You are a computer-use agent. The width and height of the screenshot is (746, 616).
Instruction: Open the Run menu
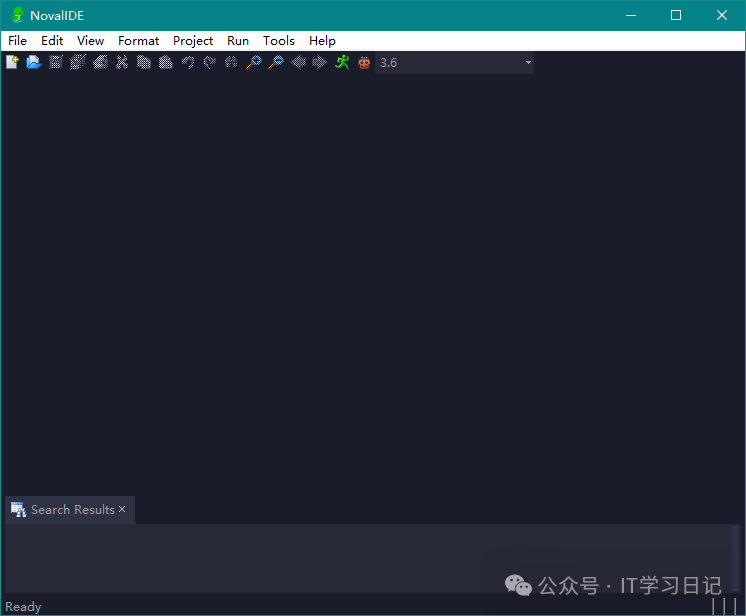point(238,41)
